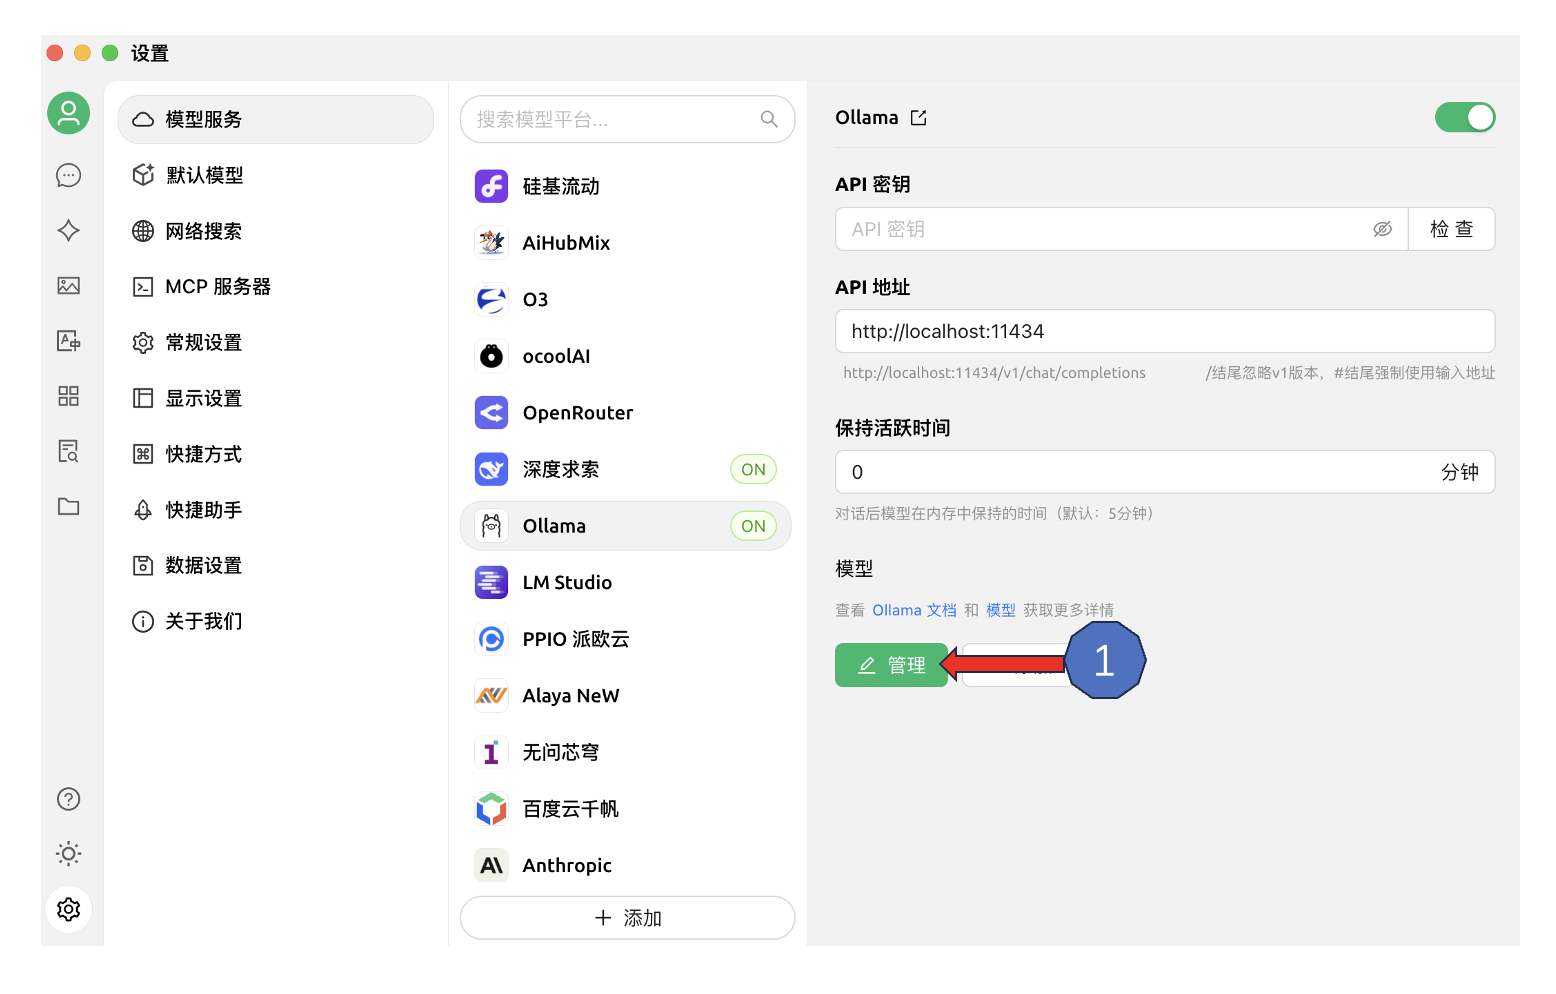
Task: Open the 默认模型 settings section
Action: (276, 175)
